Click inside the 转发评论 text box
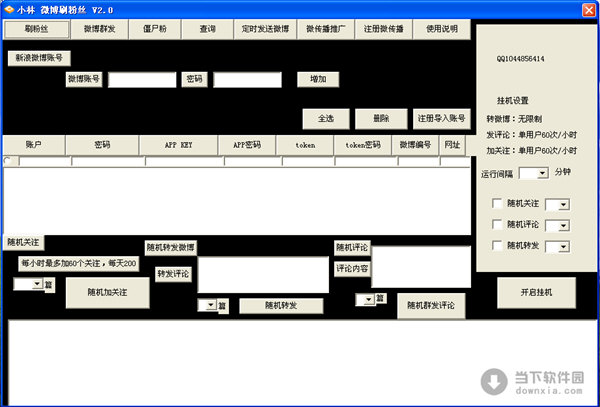600x407 pixels. coord(263,275)
